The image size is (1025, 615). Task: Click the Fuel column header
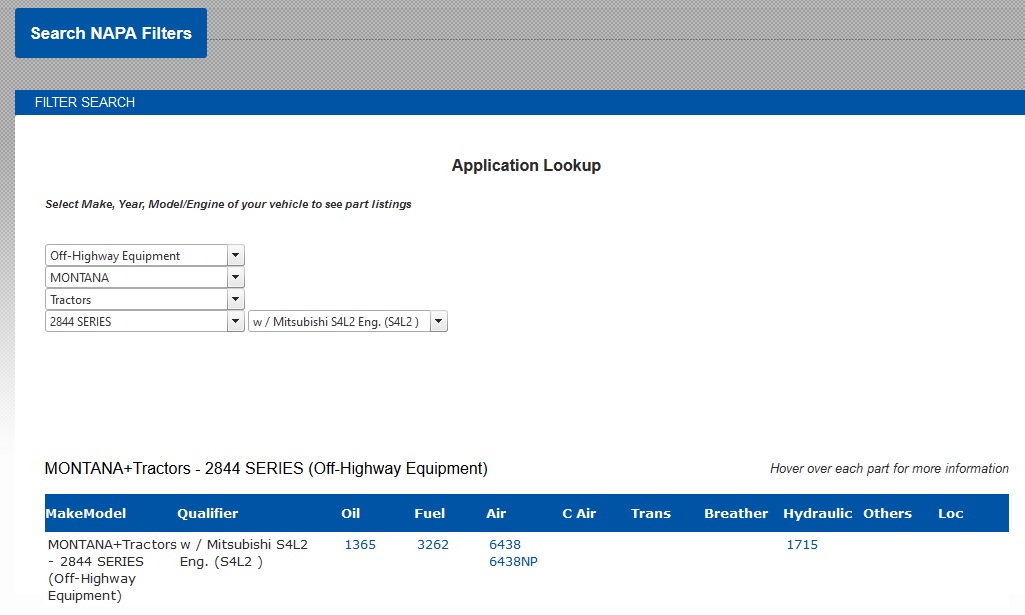pos(429,514)
